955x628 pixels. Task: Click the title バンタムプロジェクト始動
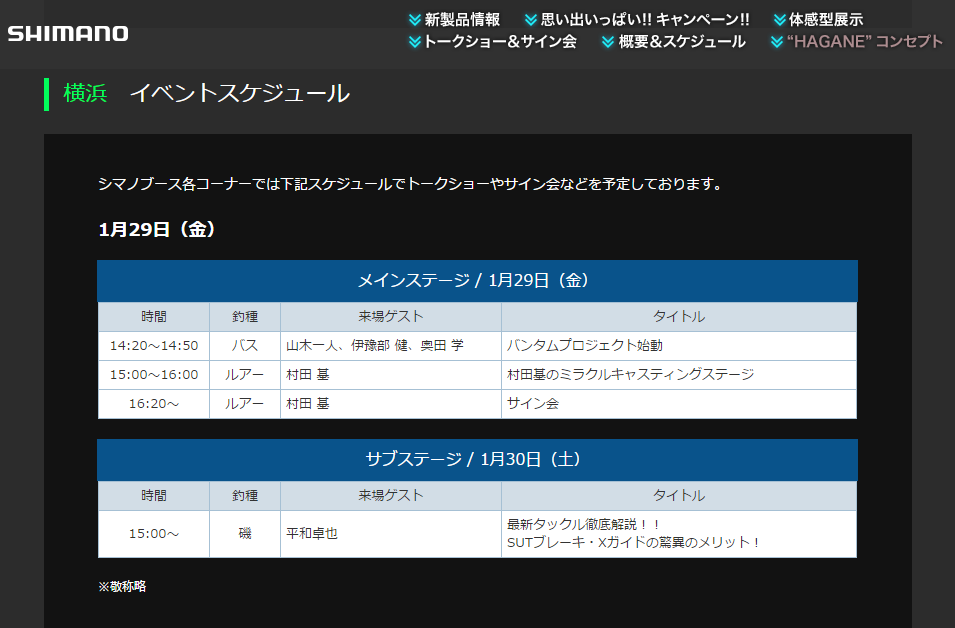pos(585,346)
